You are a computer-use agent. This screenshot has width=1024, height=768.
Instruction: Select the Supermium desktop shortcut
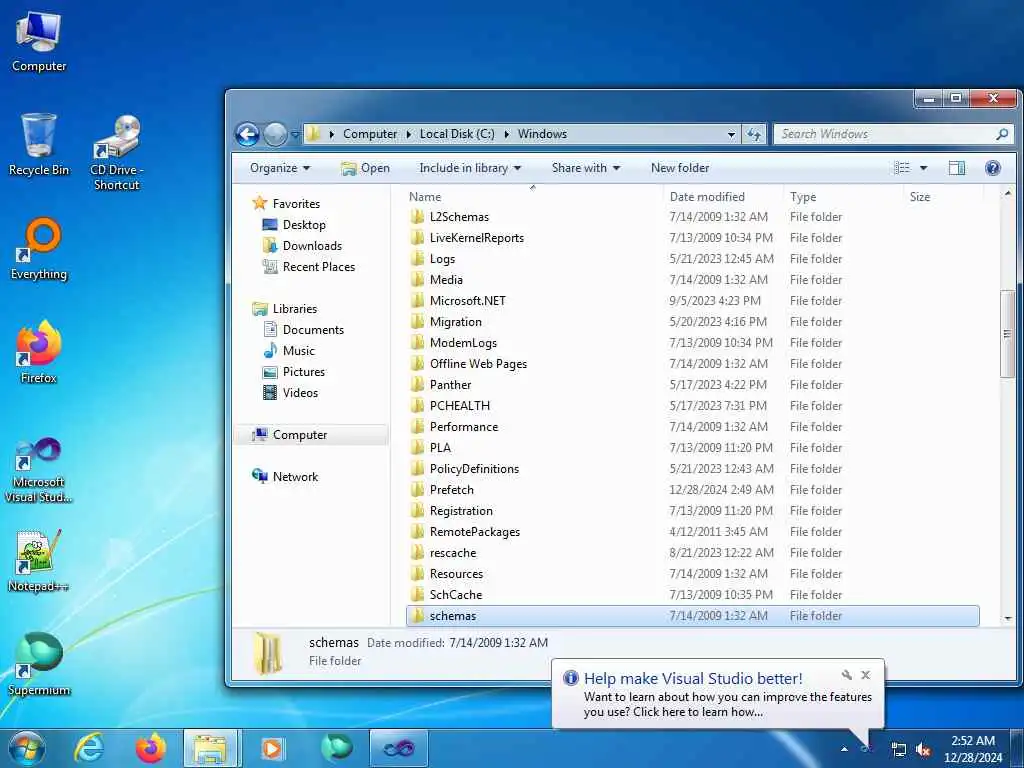[x=39, y=664]
